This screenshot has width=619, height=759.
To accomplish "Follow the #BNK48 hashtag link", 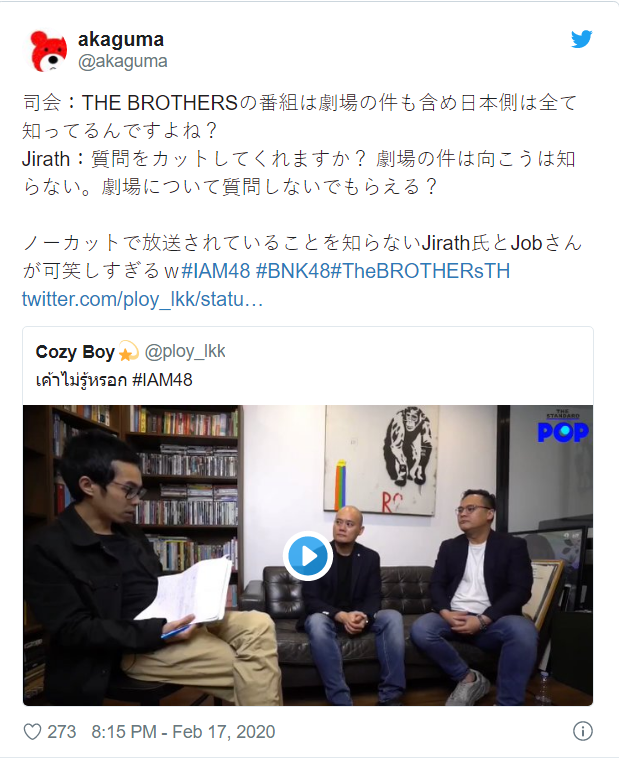I will (292, 271).
